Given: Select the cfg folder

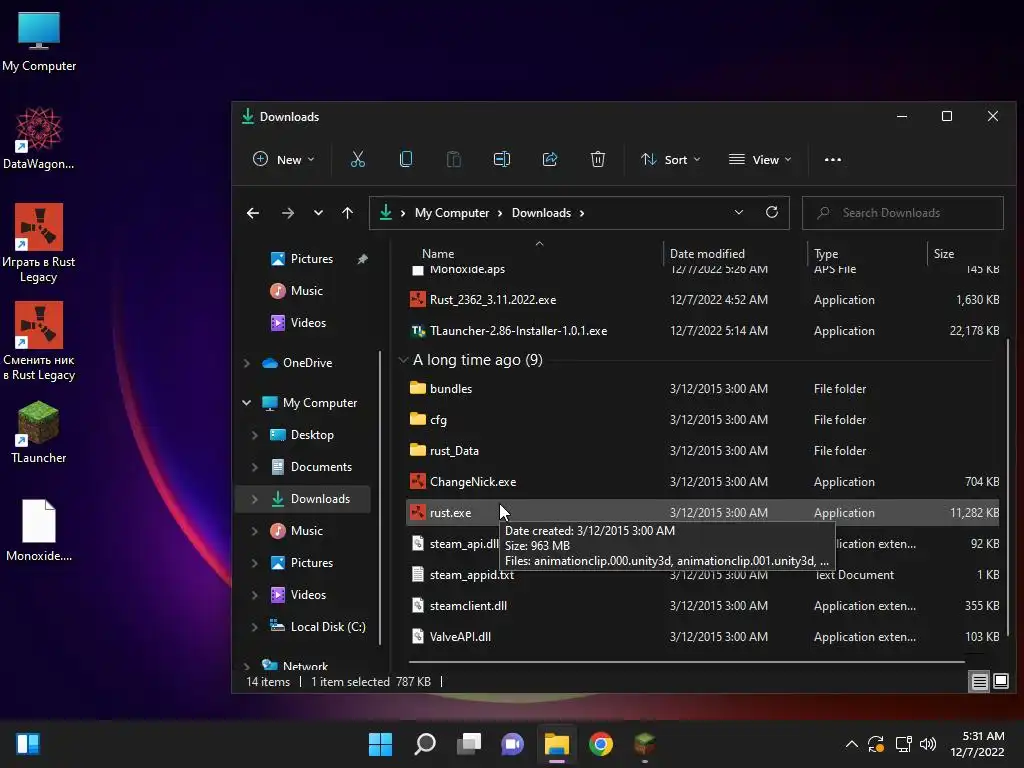Looking at the screenshot, I should coord(703,420).
